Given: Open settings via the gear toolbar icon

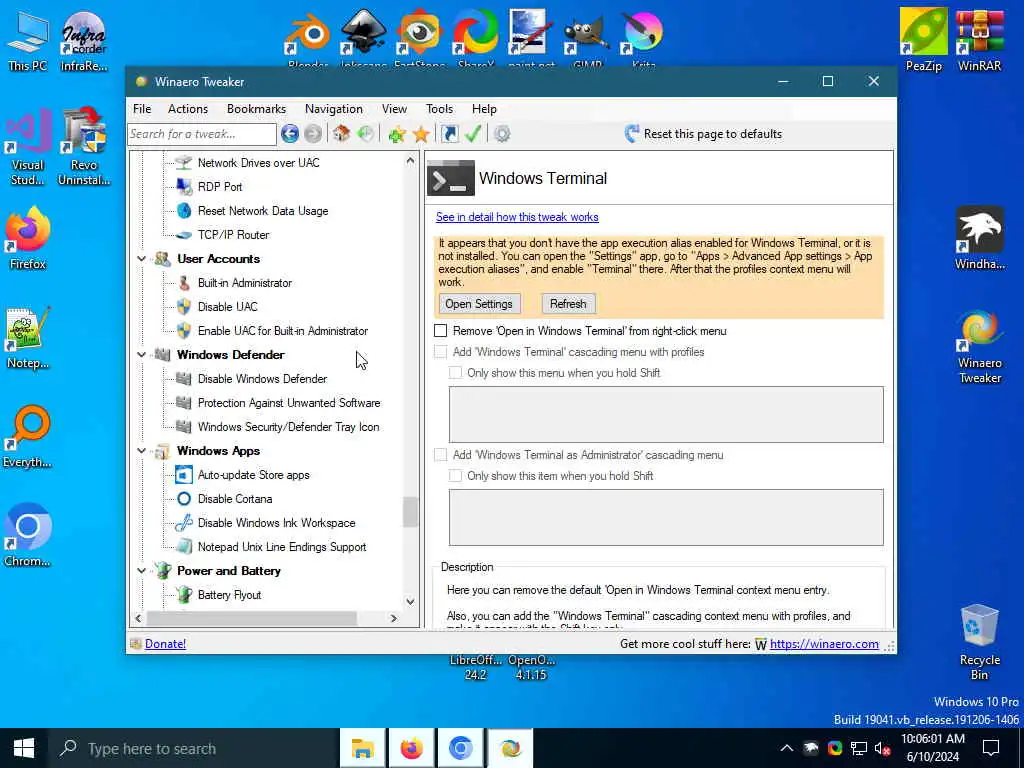Looking at the screenshot, I should [502, 134].
